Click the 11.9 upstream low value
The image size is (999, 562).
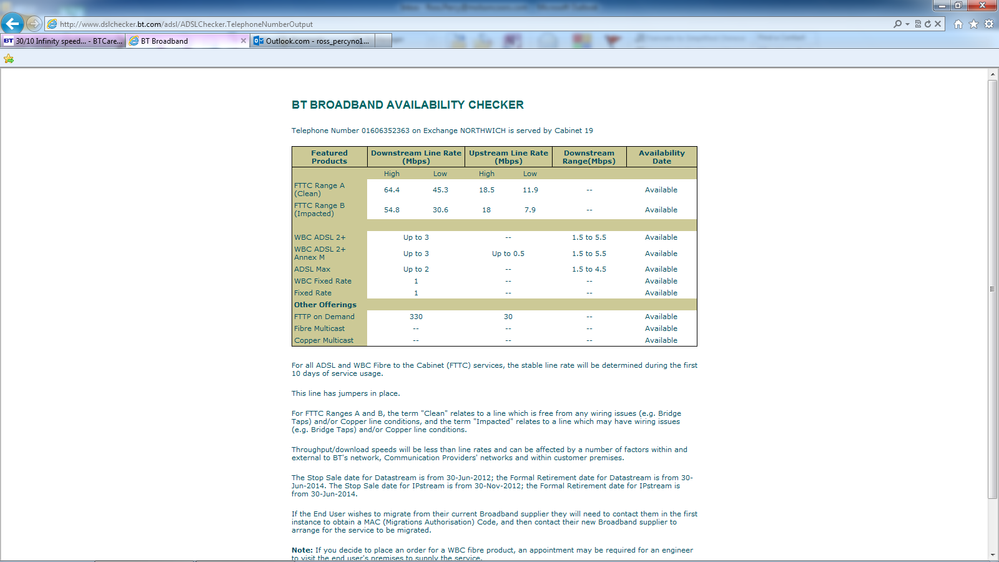point(530,190)
